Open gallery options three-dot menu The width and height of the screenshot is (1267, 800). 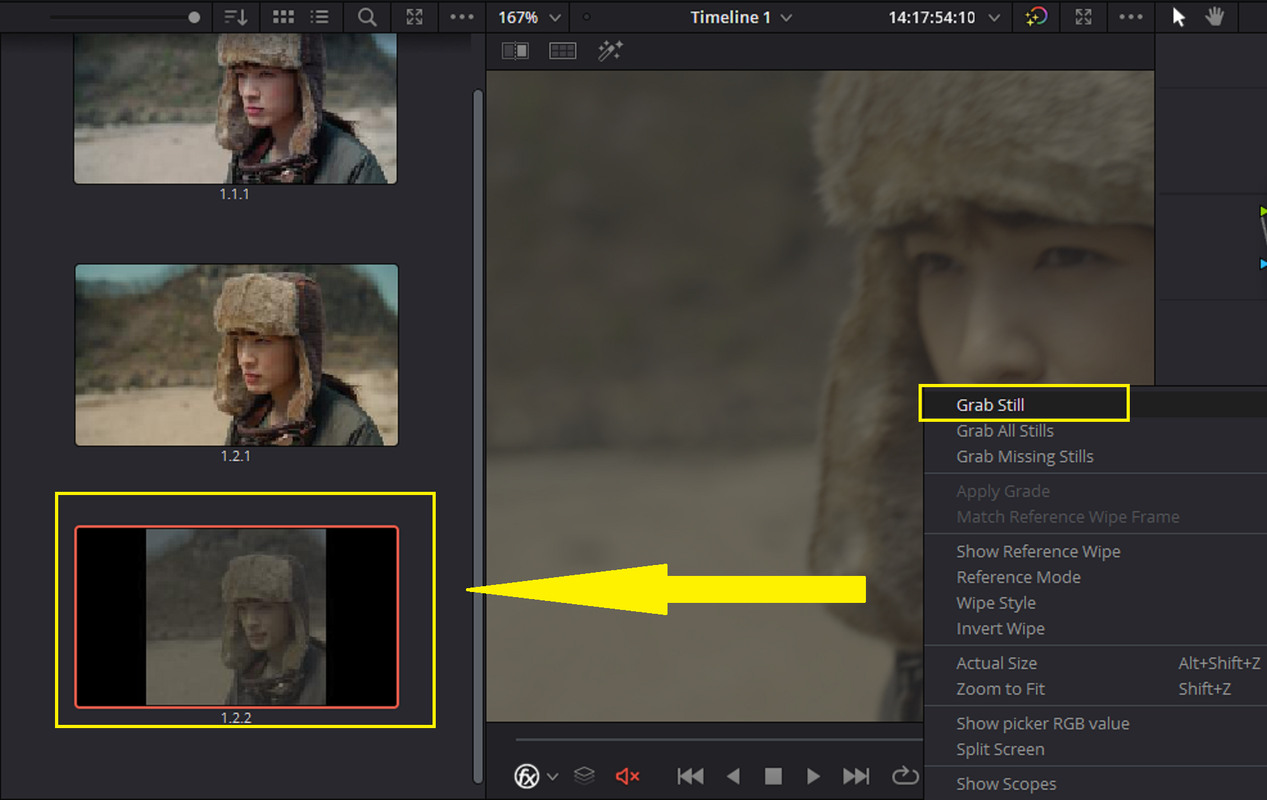(462, 17)
